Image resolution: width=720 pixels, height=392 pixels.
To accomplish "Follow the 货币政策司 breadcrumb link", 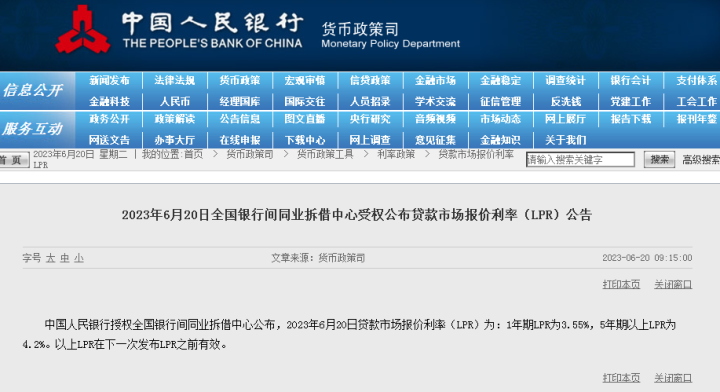I will tap(250, 154).
